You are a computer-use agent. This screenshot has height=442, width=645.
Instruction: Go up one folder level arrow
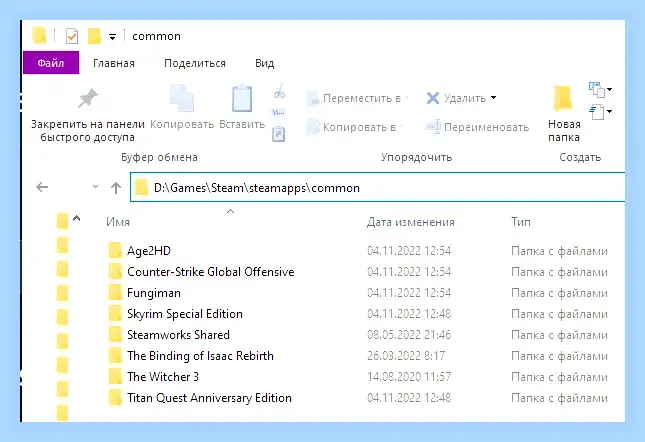[x=116, y=188]
